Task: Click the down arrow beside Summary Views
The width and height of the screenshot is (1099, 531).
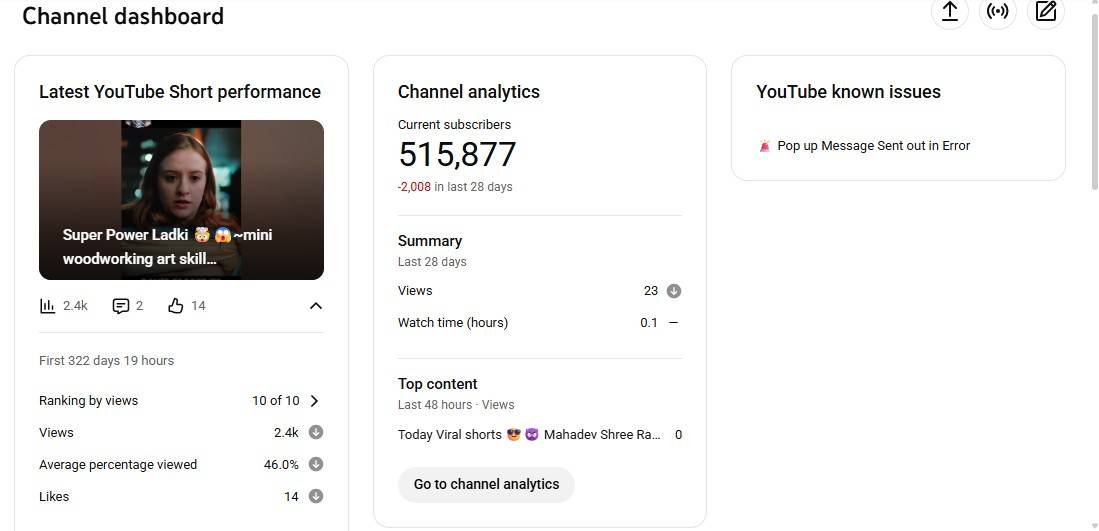Action: pos(674,291)
